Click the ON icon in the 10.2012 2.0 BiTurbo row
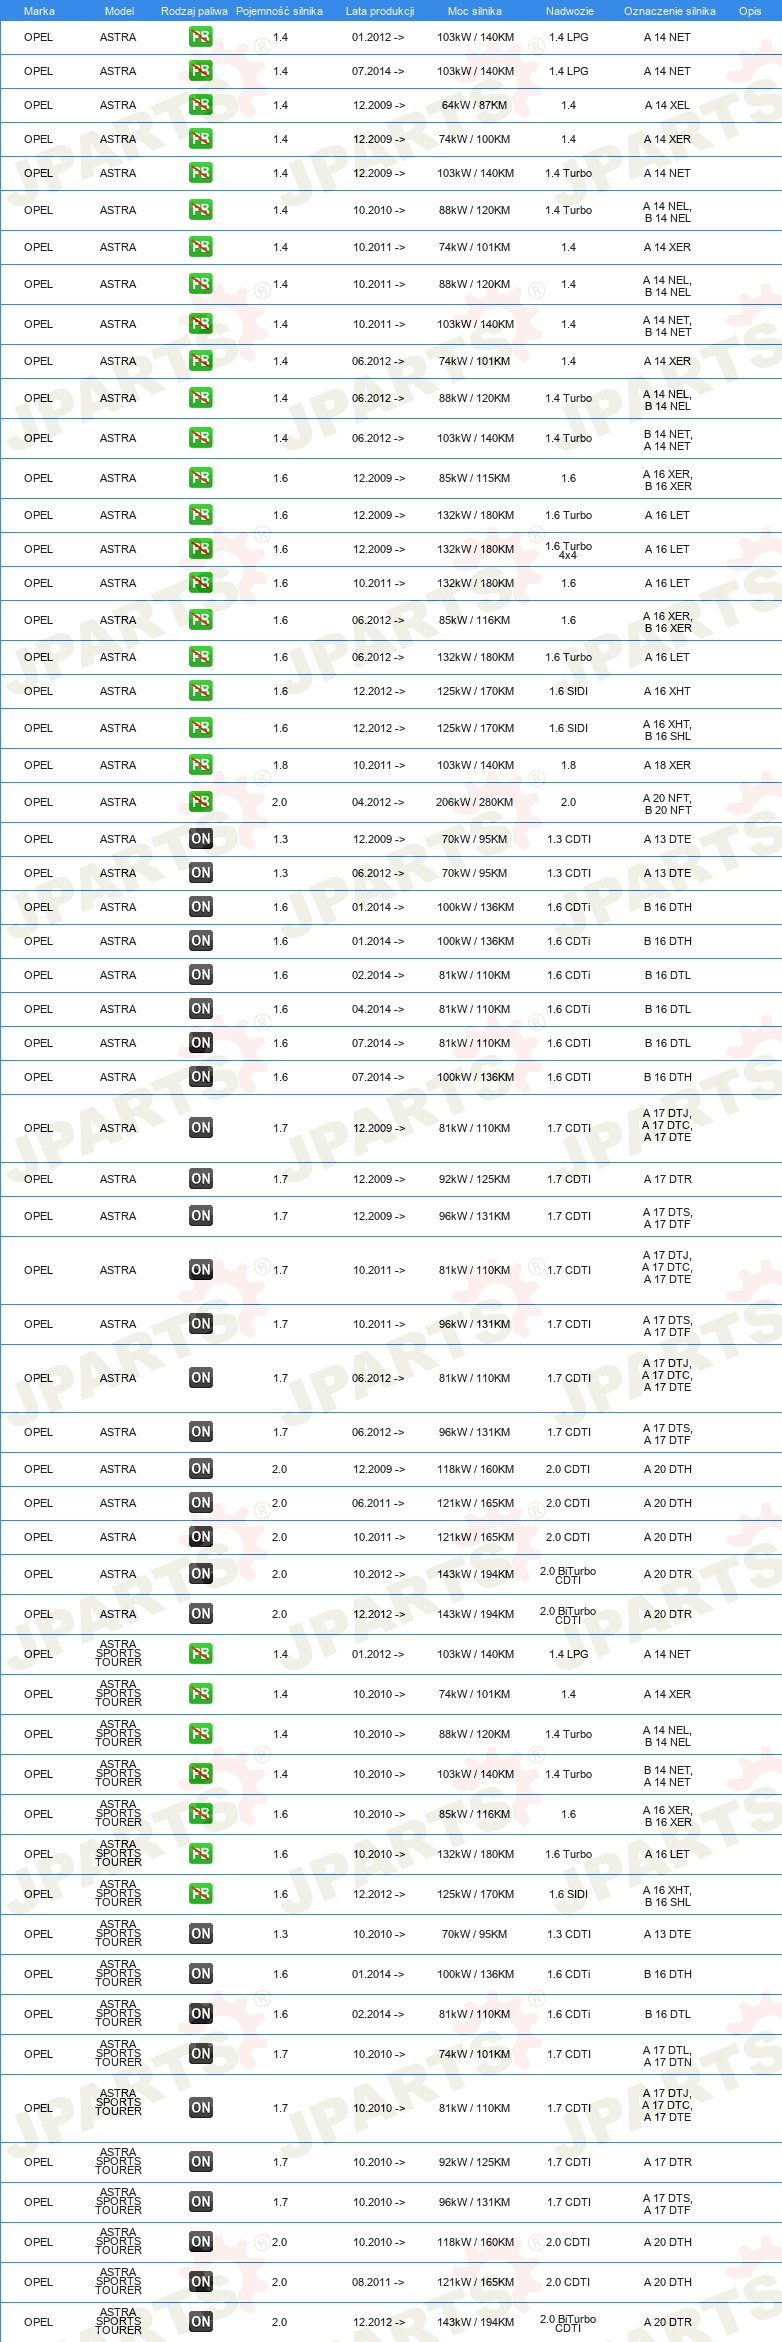 click(200, 1574)
